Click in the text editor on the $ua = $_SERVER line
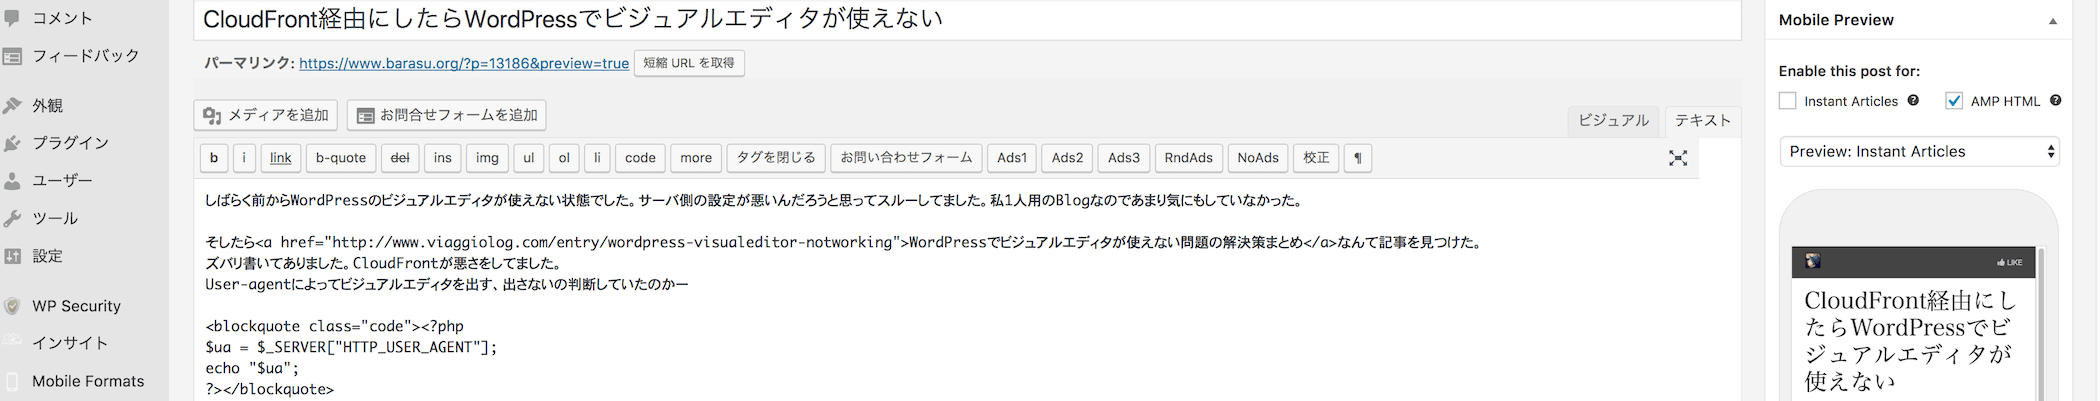Image resolution: width=2100 pixels, height=401 pixels. pos(351,347)
